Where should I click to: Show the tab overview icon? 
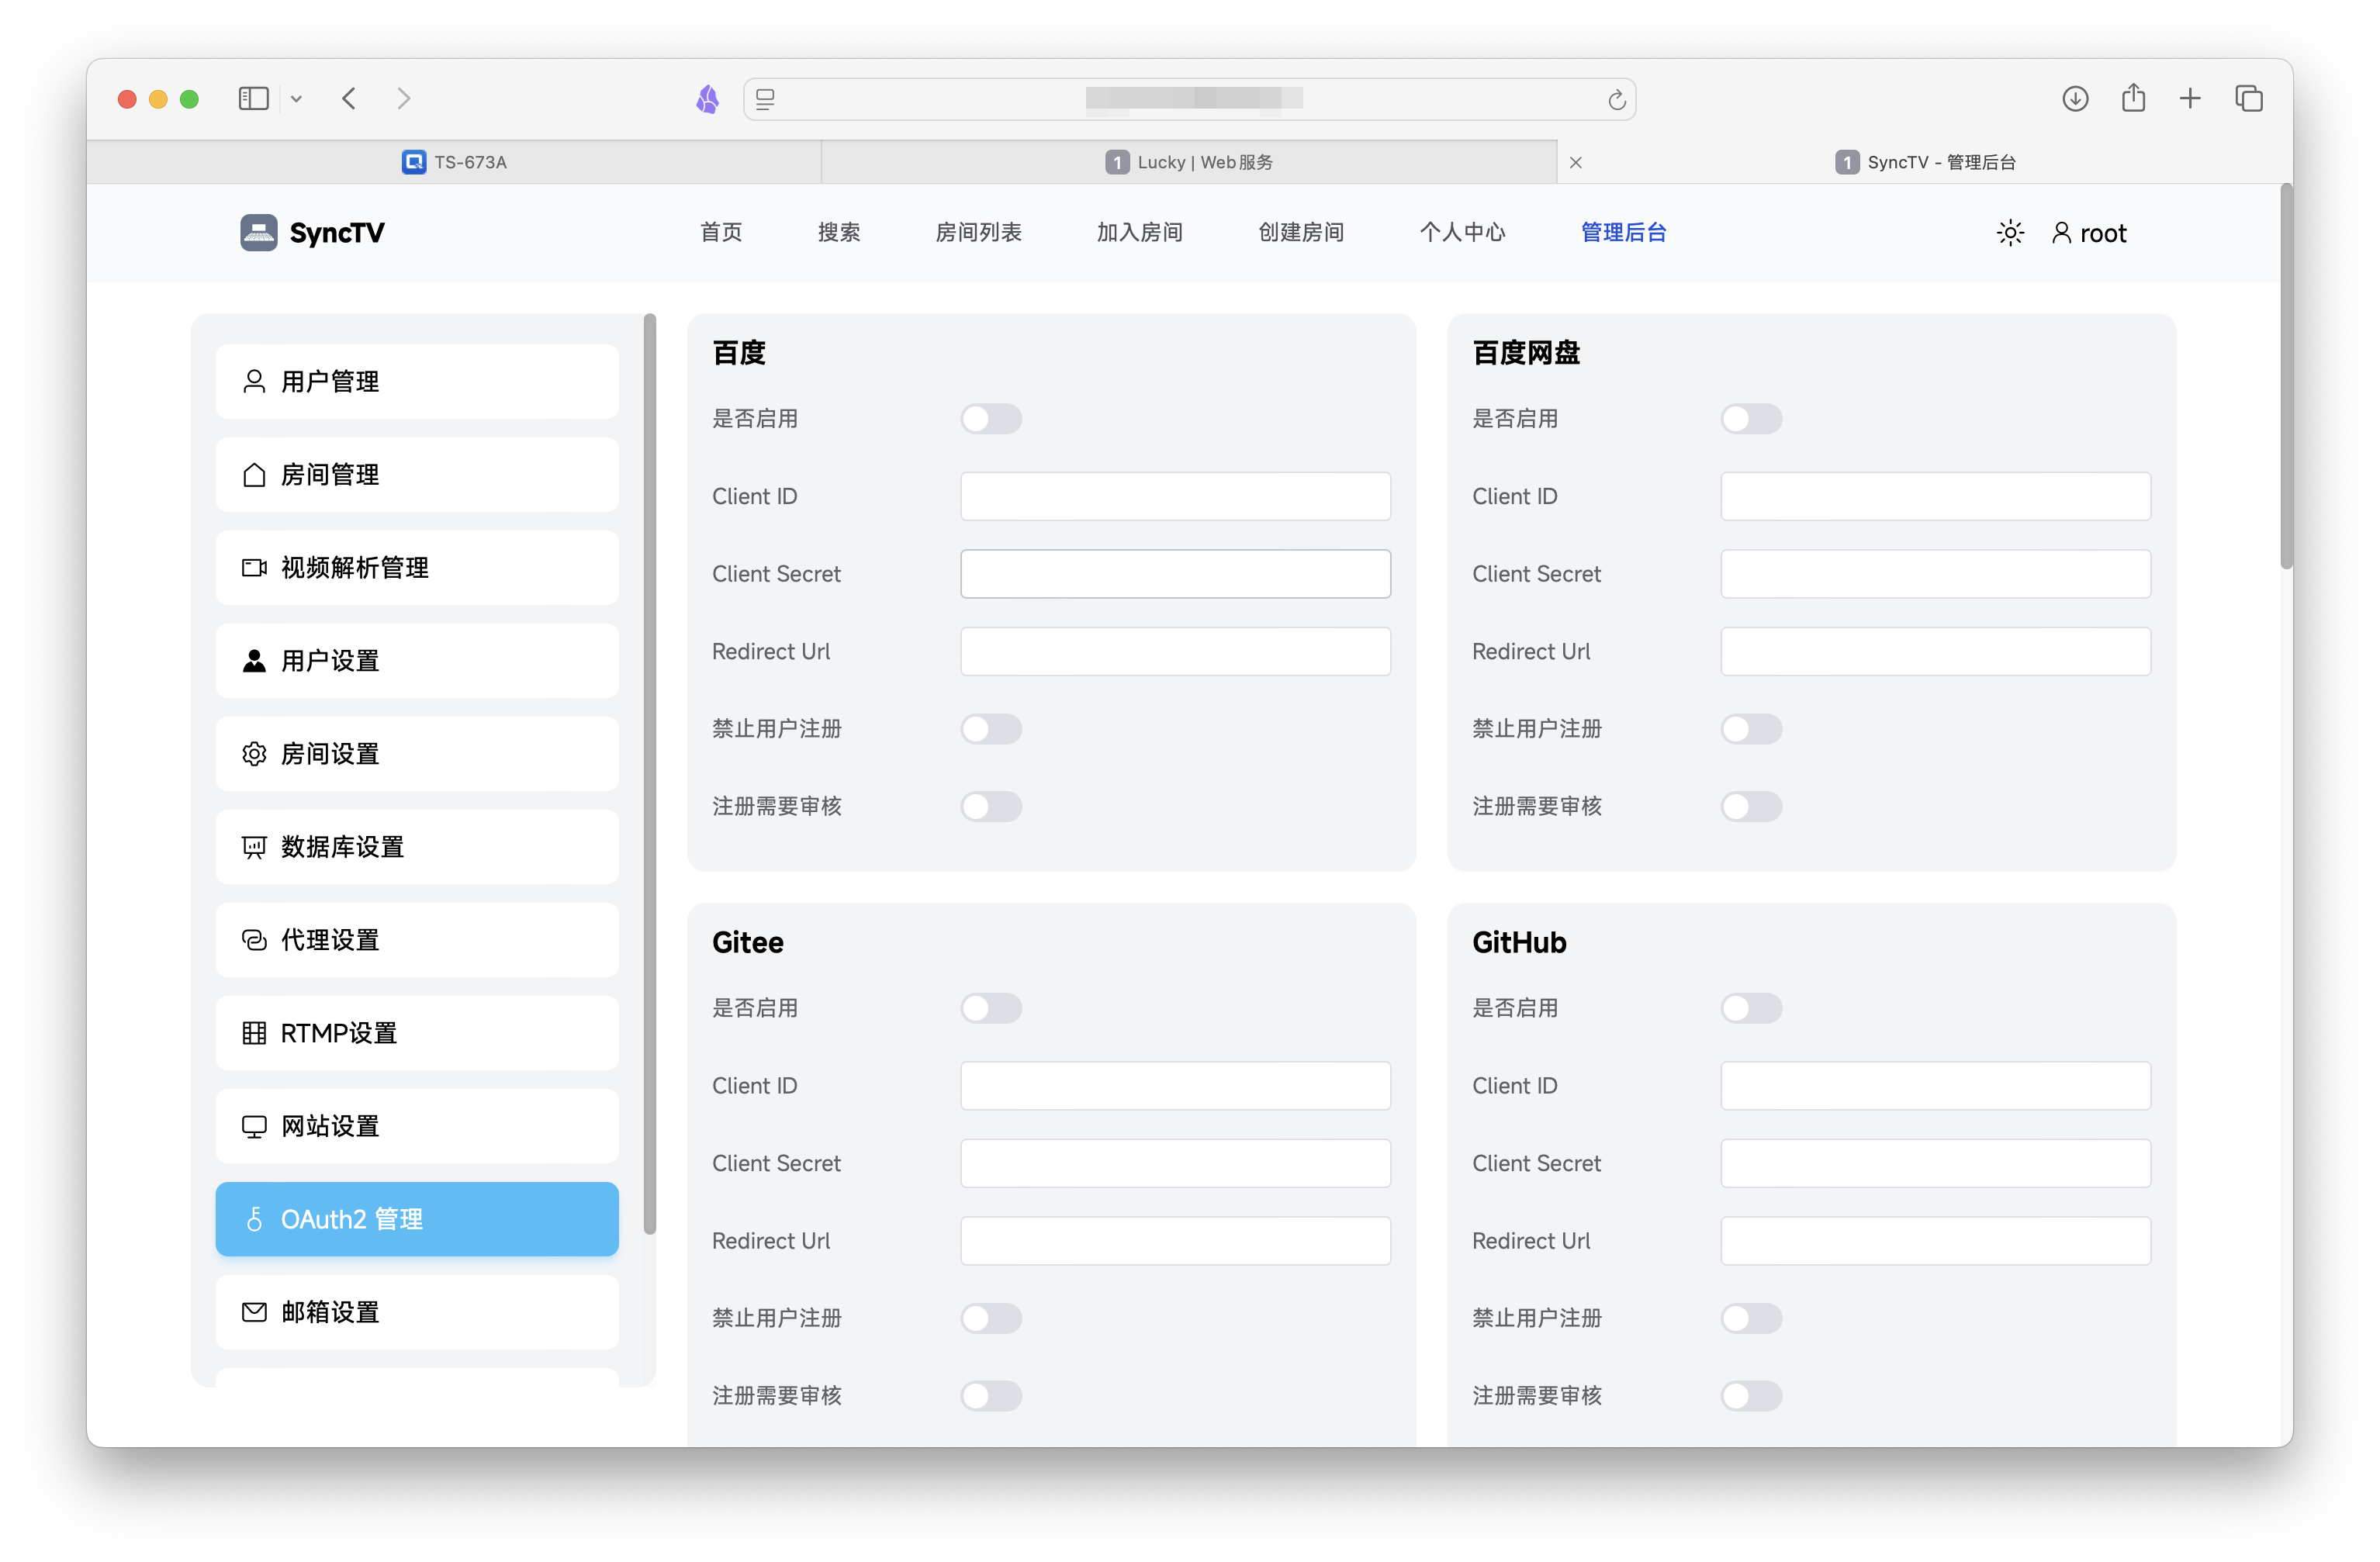(x=2249, y=98)
